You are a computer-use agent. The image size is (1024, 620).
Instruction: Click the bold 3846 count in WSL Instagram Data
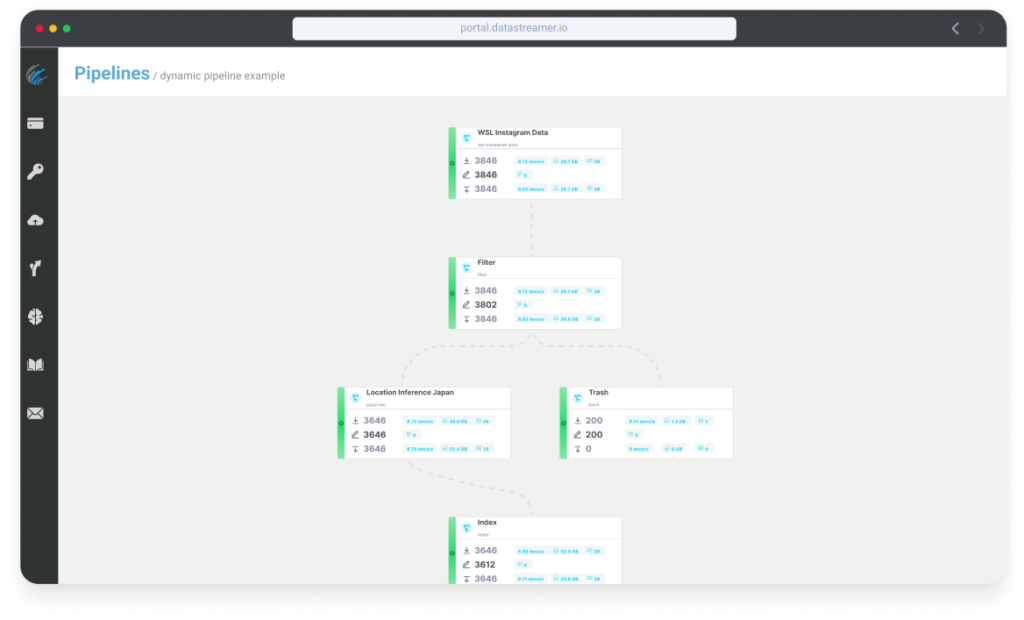485,175
